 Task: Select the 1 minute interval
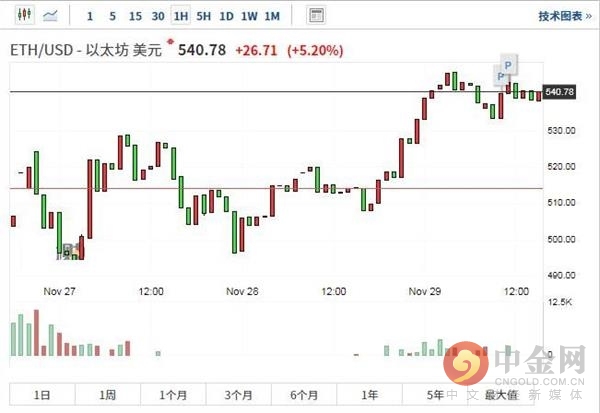coord(90,16)
